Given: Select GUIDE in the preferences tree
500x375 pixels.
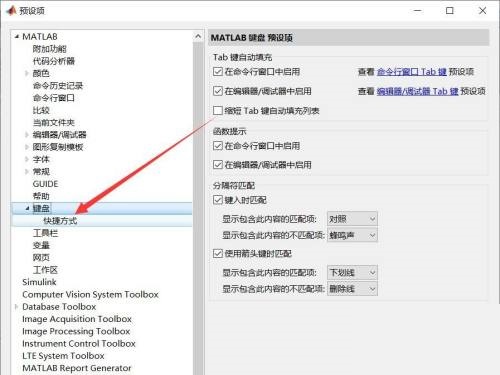Looking at the screenshot, I should [x=45, y=184].
